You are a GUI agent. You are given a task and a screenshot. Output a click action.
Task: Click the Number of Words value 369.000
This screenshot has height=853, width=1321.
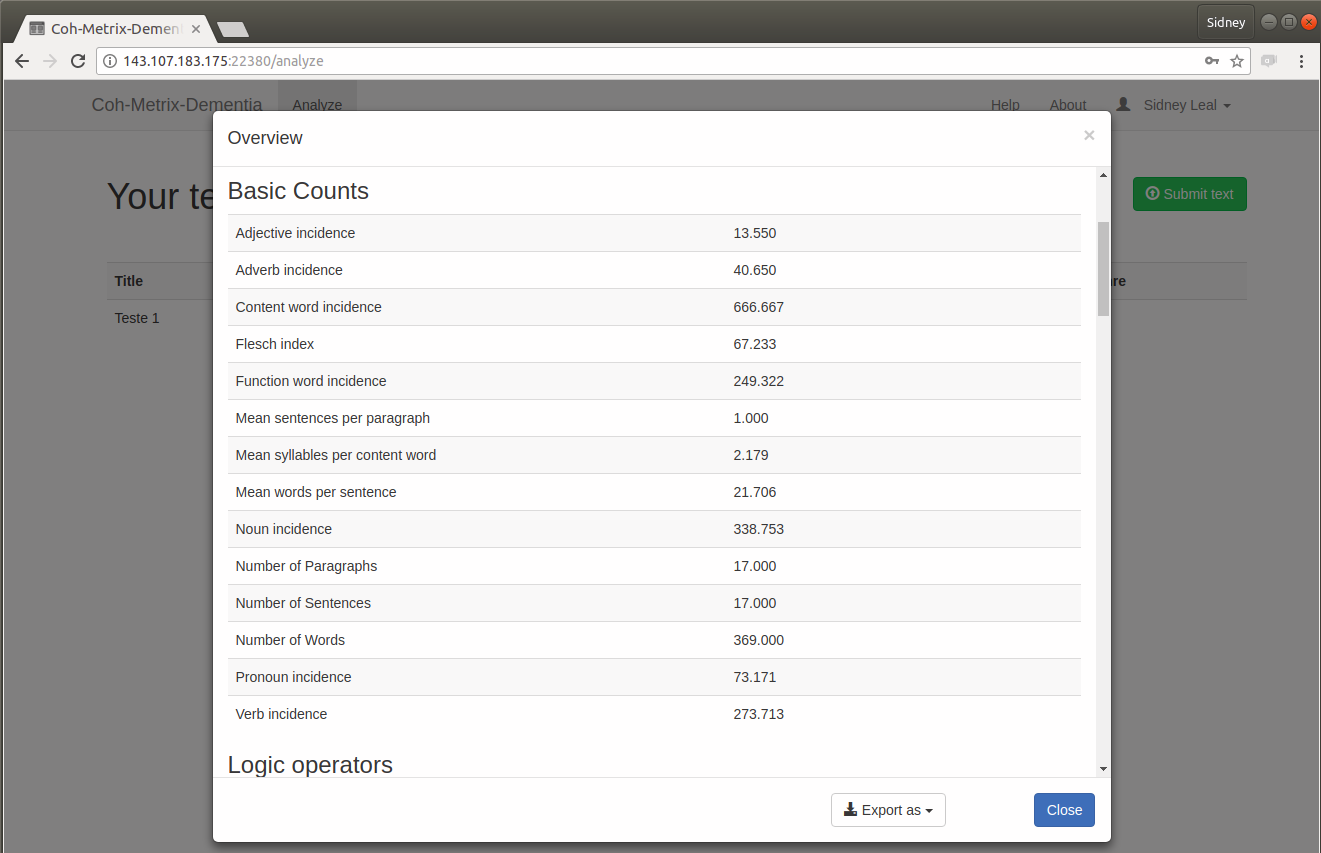click(x=759, y=640)
